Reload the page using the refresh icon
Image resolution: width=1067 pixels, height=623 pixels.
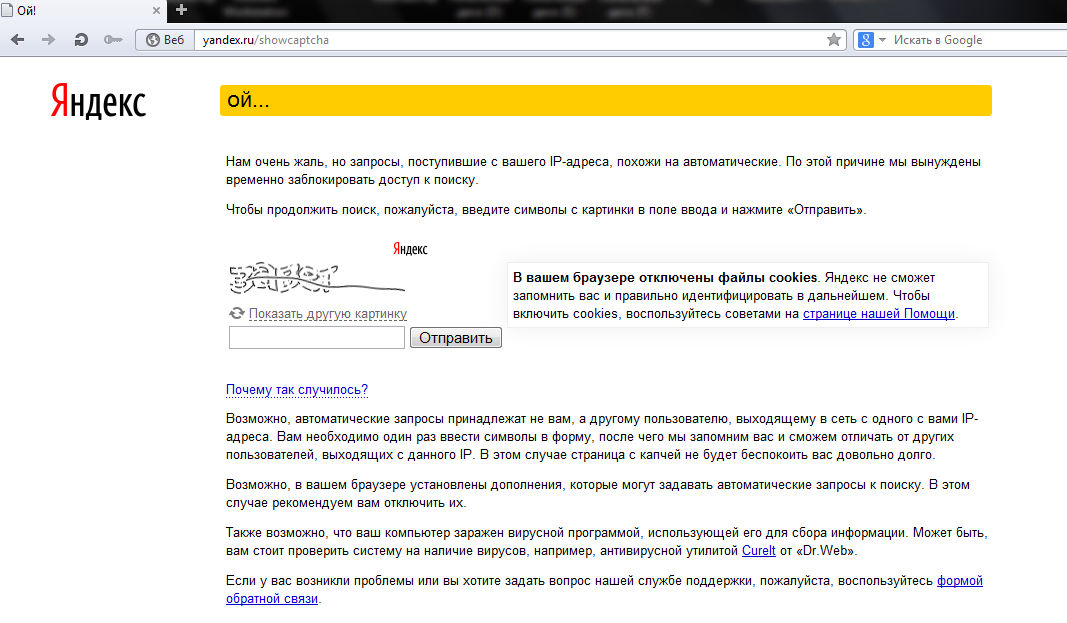[81, 40]
